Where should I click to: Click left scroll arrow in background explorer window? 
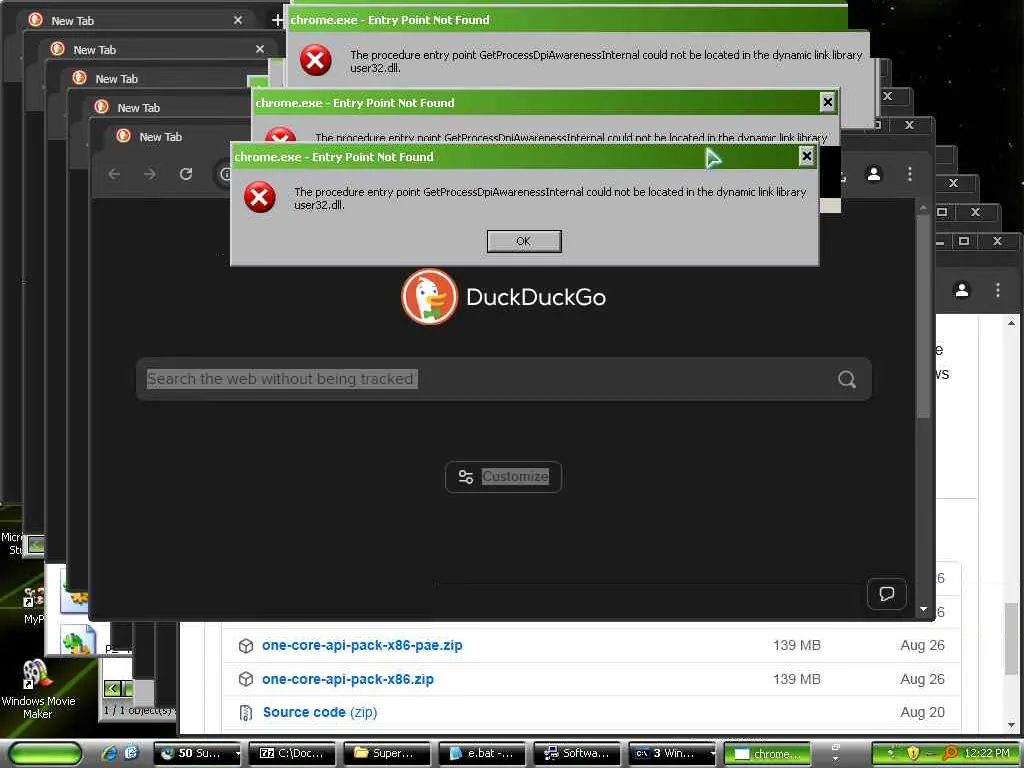[112, 688]
